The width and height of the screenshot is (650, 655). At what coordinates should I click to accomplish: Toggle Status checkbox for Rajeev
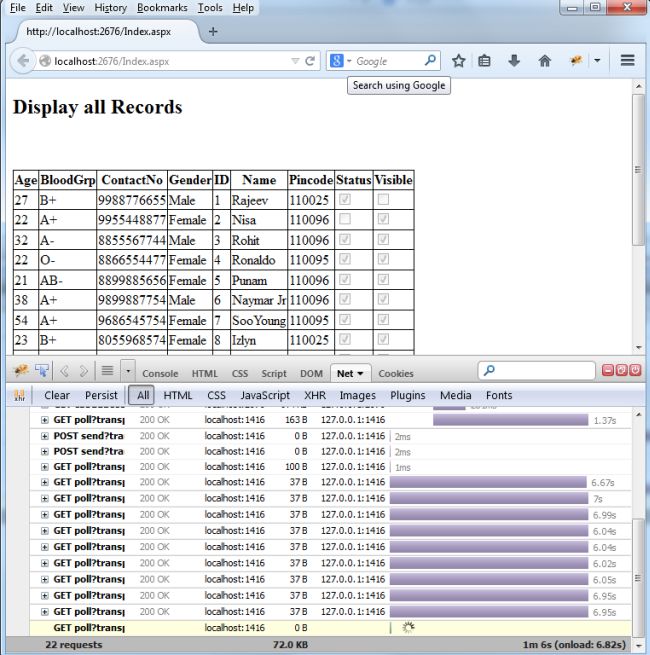tap(345, 199)
